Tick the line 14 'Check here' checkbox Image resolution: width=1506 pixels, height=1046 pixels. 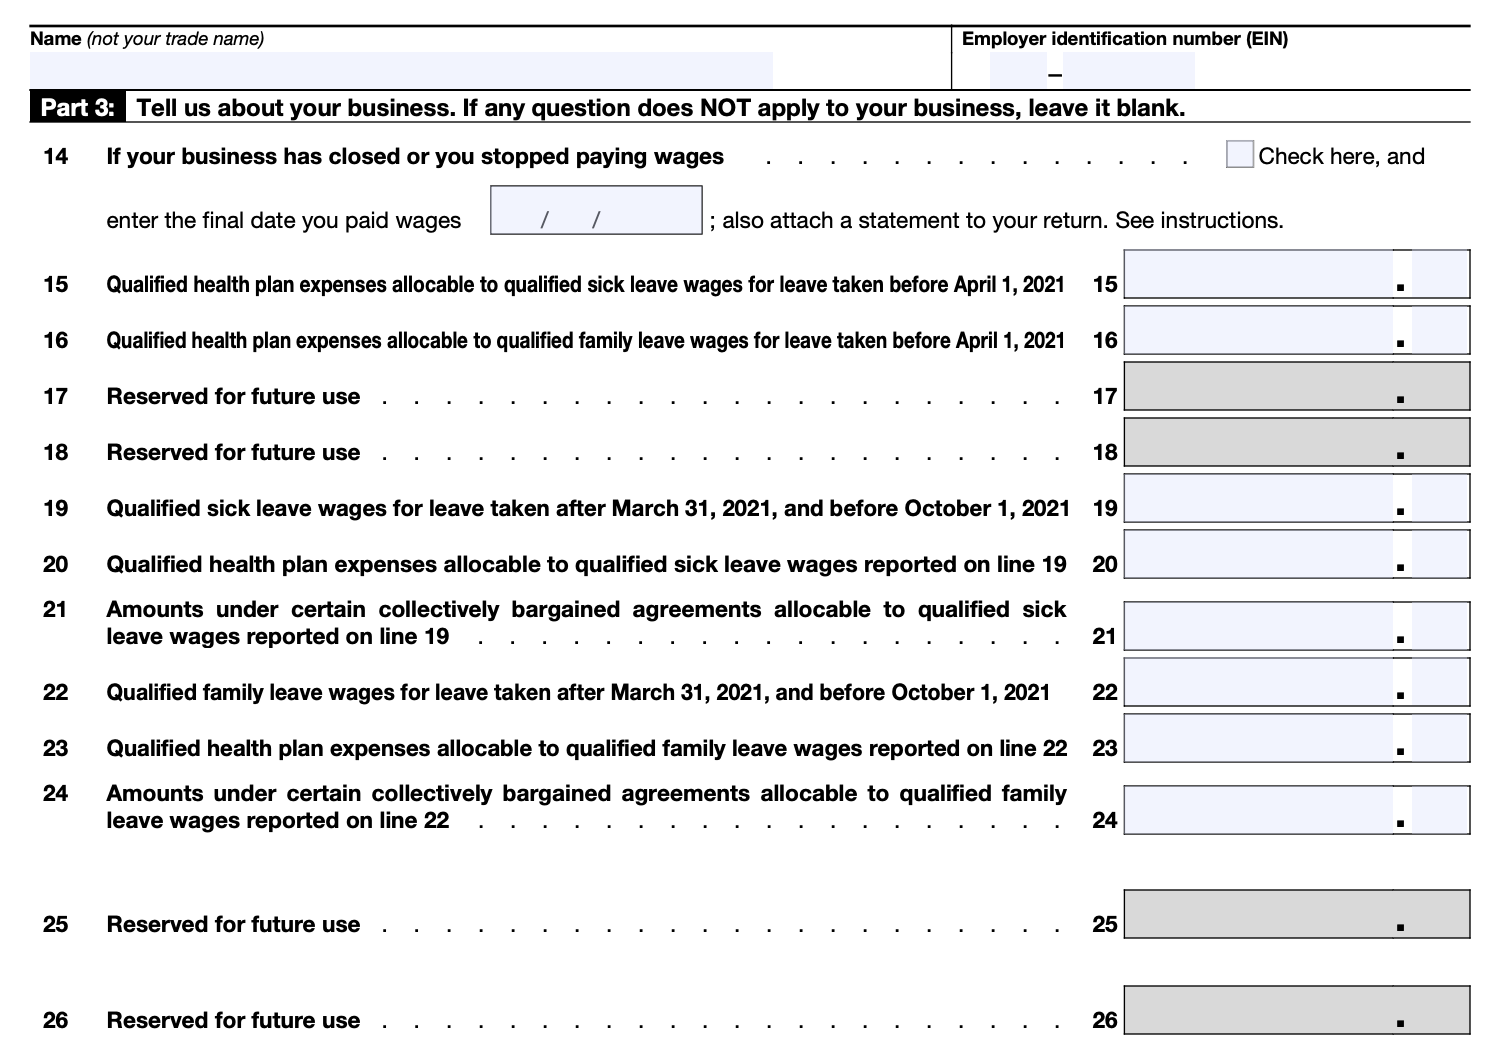click(x=1239, y=155)
